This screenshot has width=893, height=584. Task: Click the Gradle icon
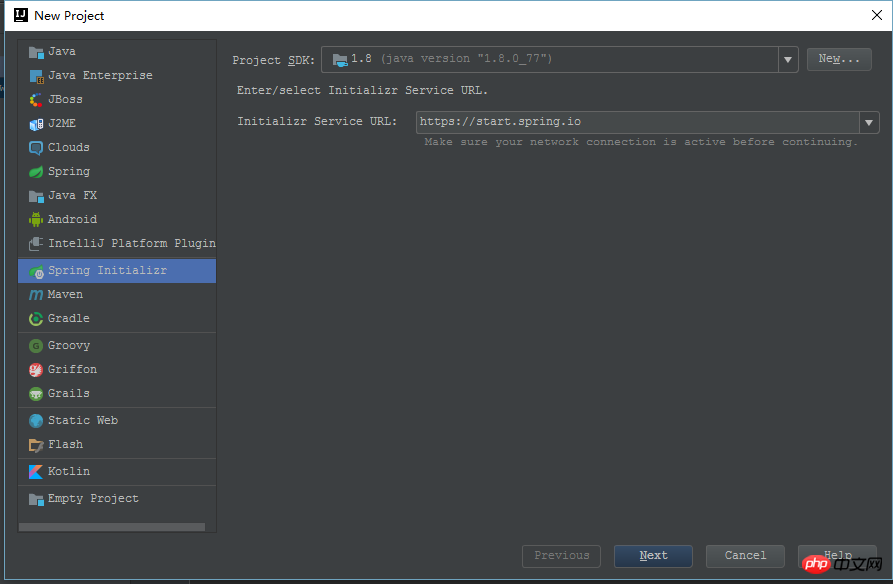36,319
